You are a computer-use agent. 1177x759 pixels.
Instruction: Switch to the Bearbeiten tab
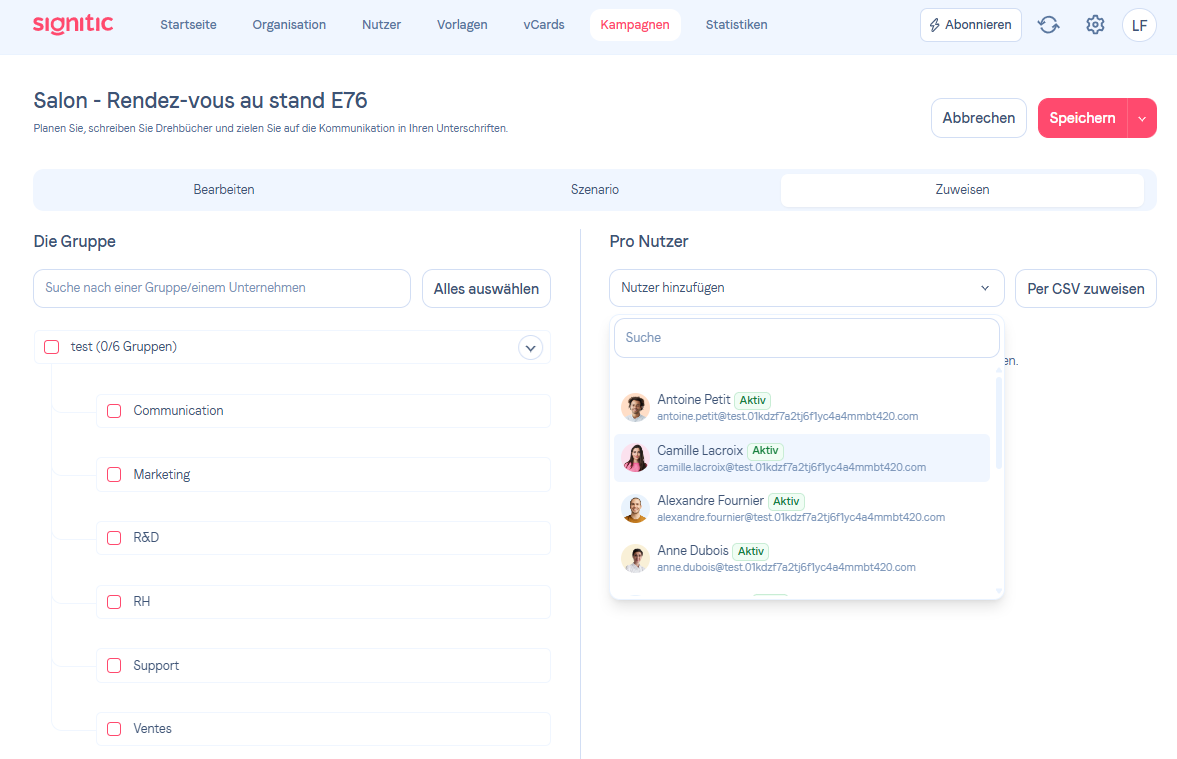(224, 190)
